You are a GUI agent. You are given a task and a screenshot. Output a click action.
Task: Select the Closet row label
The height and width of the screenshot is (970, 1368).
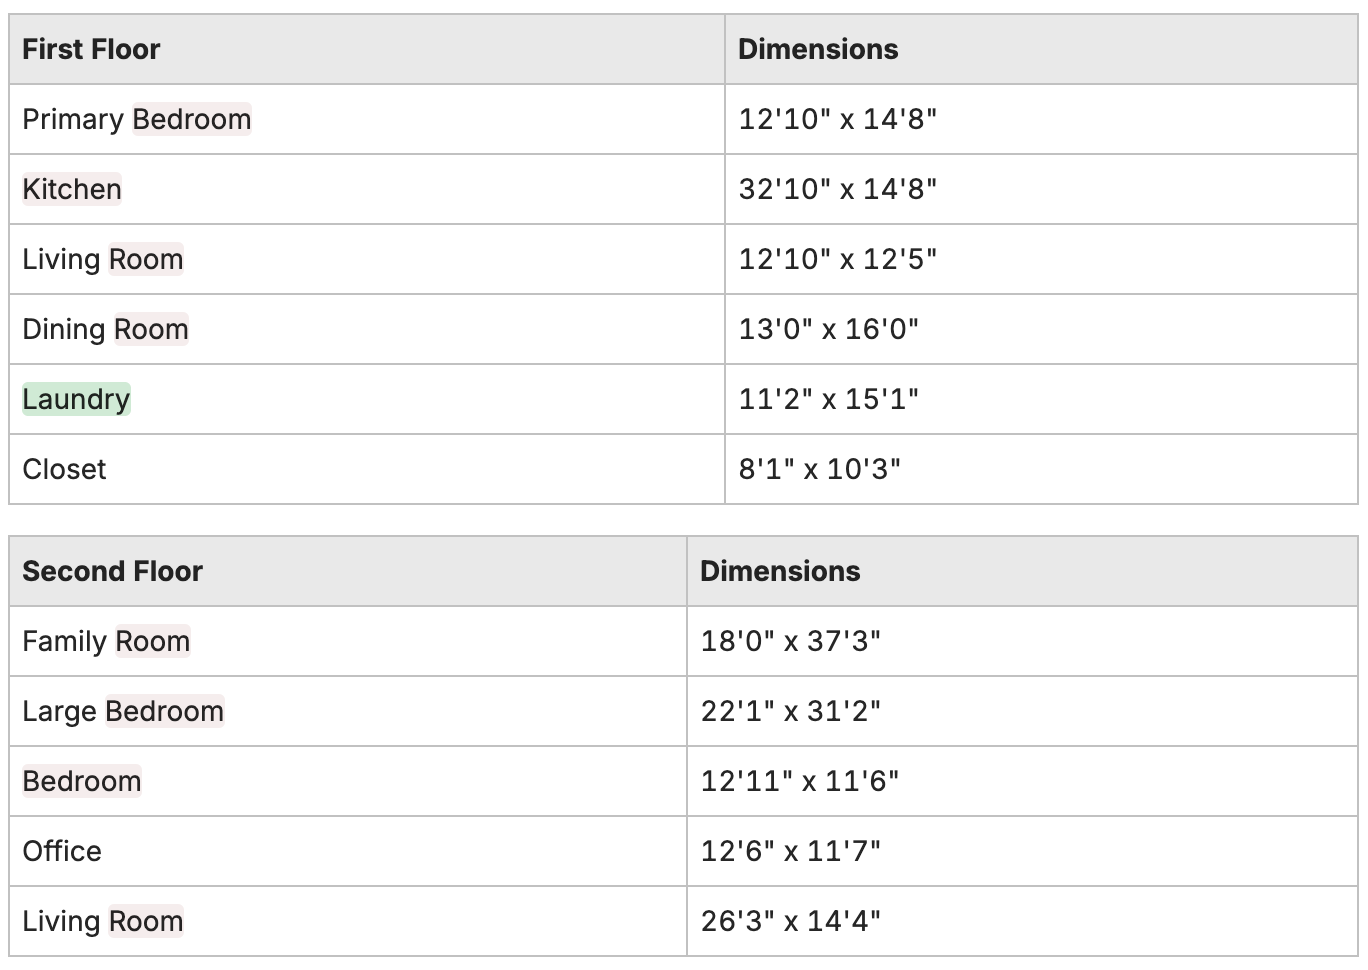[64, 469]
